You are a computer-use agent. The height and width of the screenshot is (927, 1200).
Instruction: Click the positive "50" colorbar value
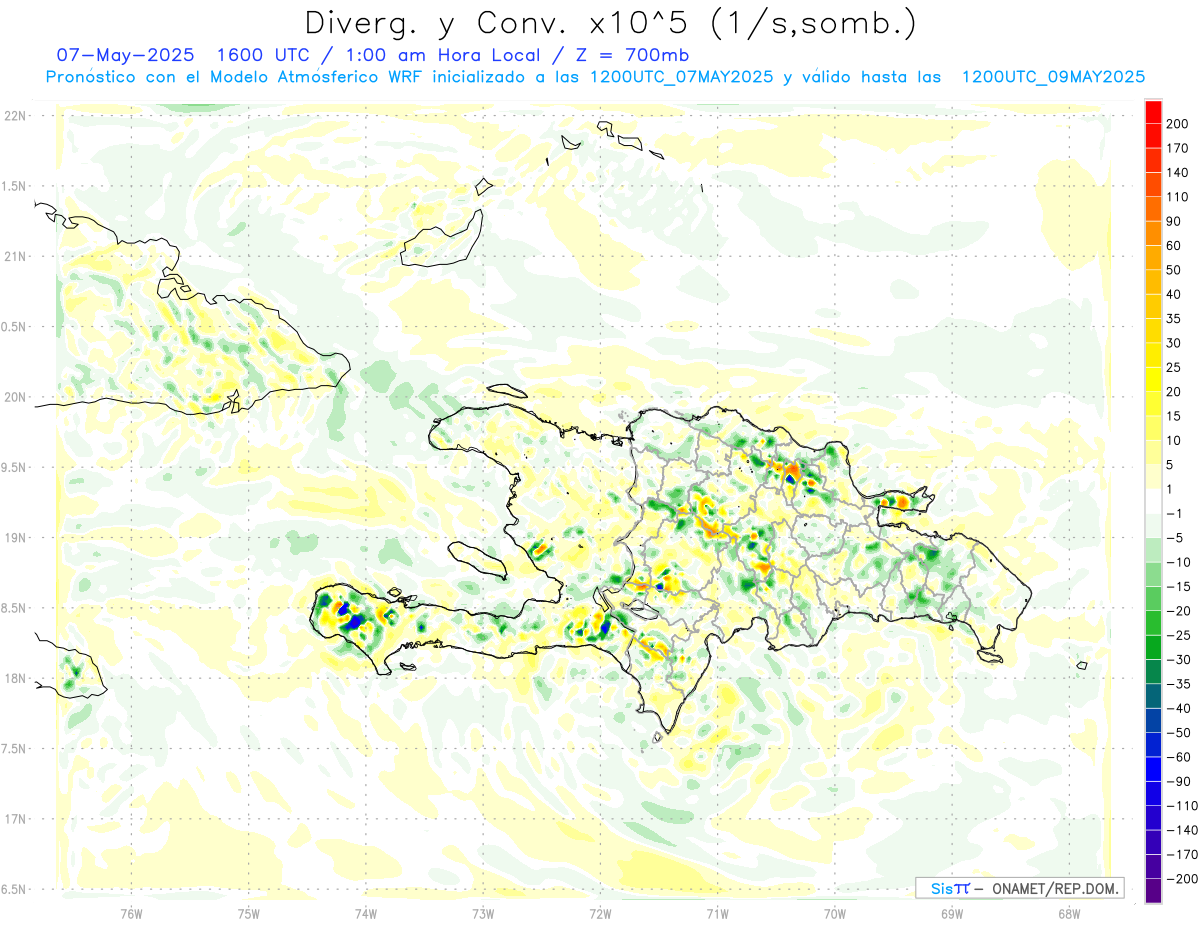[1174, 271]
